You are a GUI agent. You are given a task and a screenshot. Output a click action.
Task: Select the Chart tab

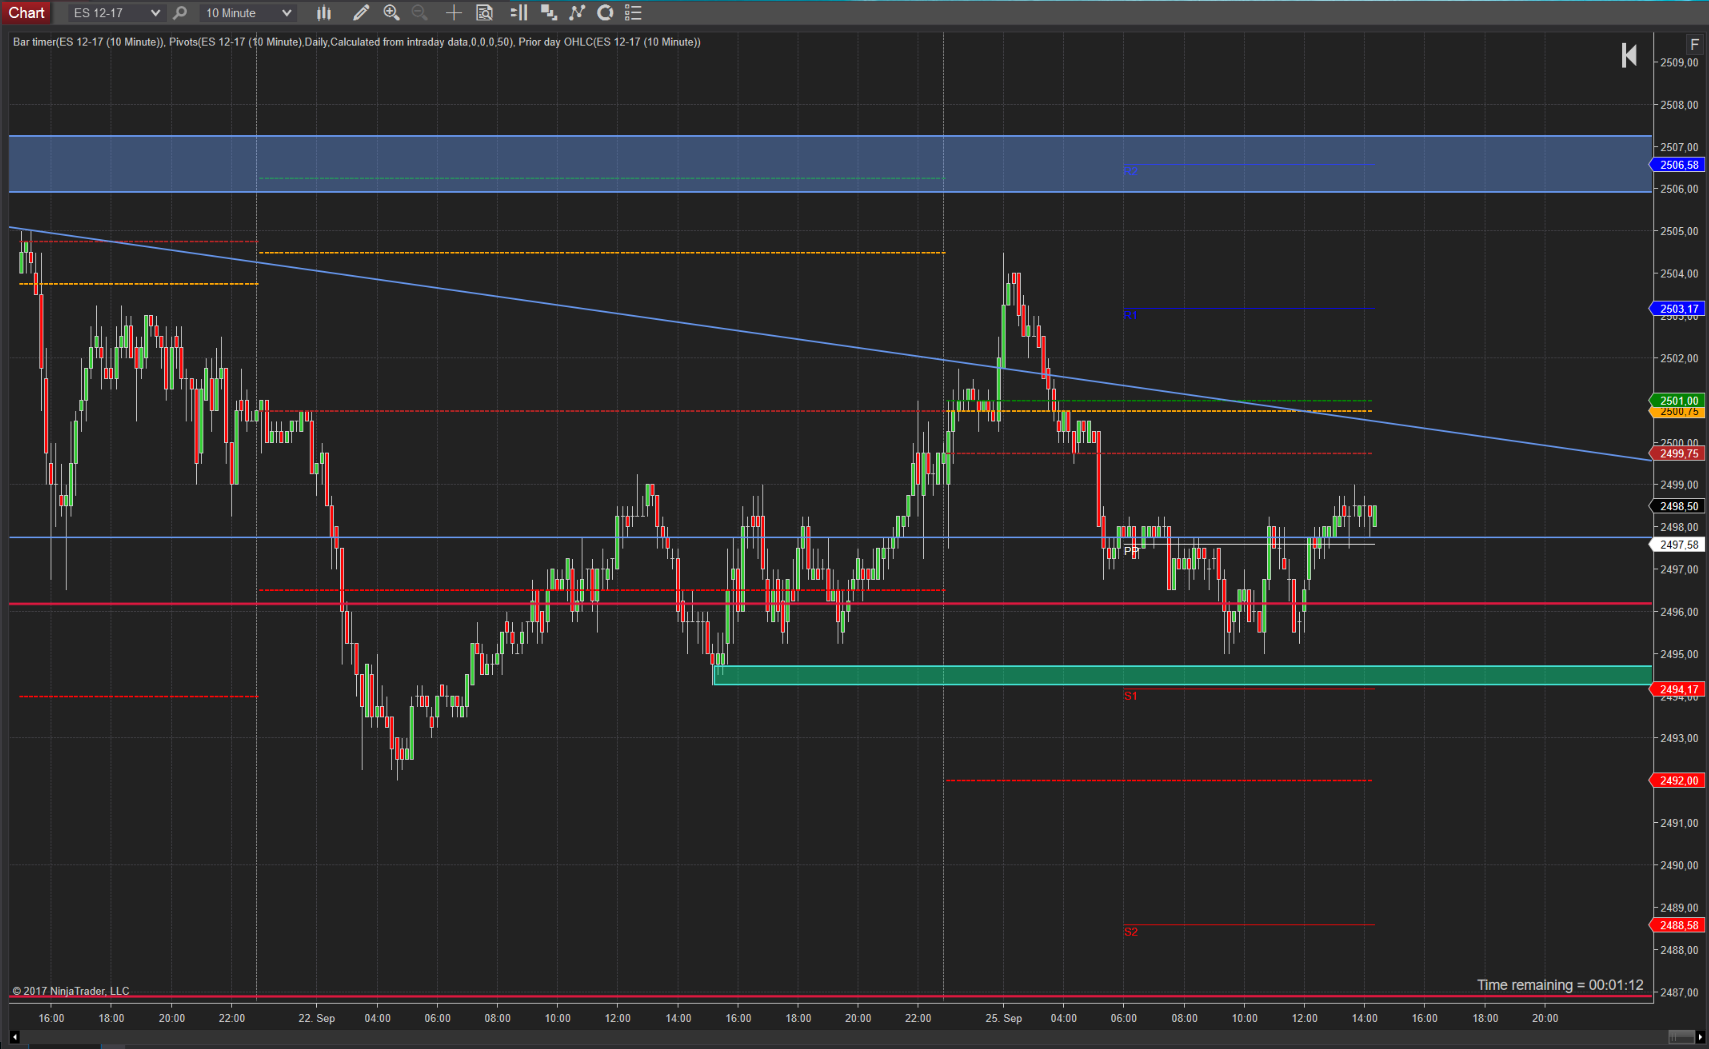pyautogui.click(x=27, y=13)
